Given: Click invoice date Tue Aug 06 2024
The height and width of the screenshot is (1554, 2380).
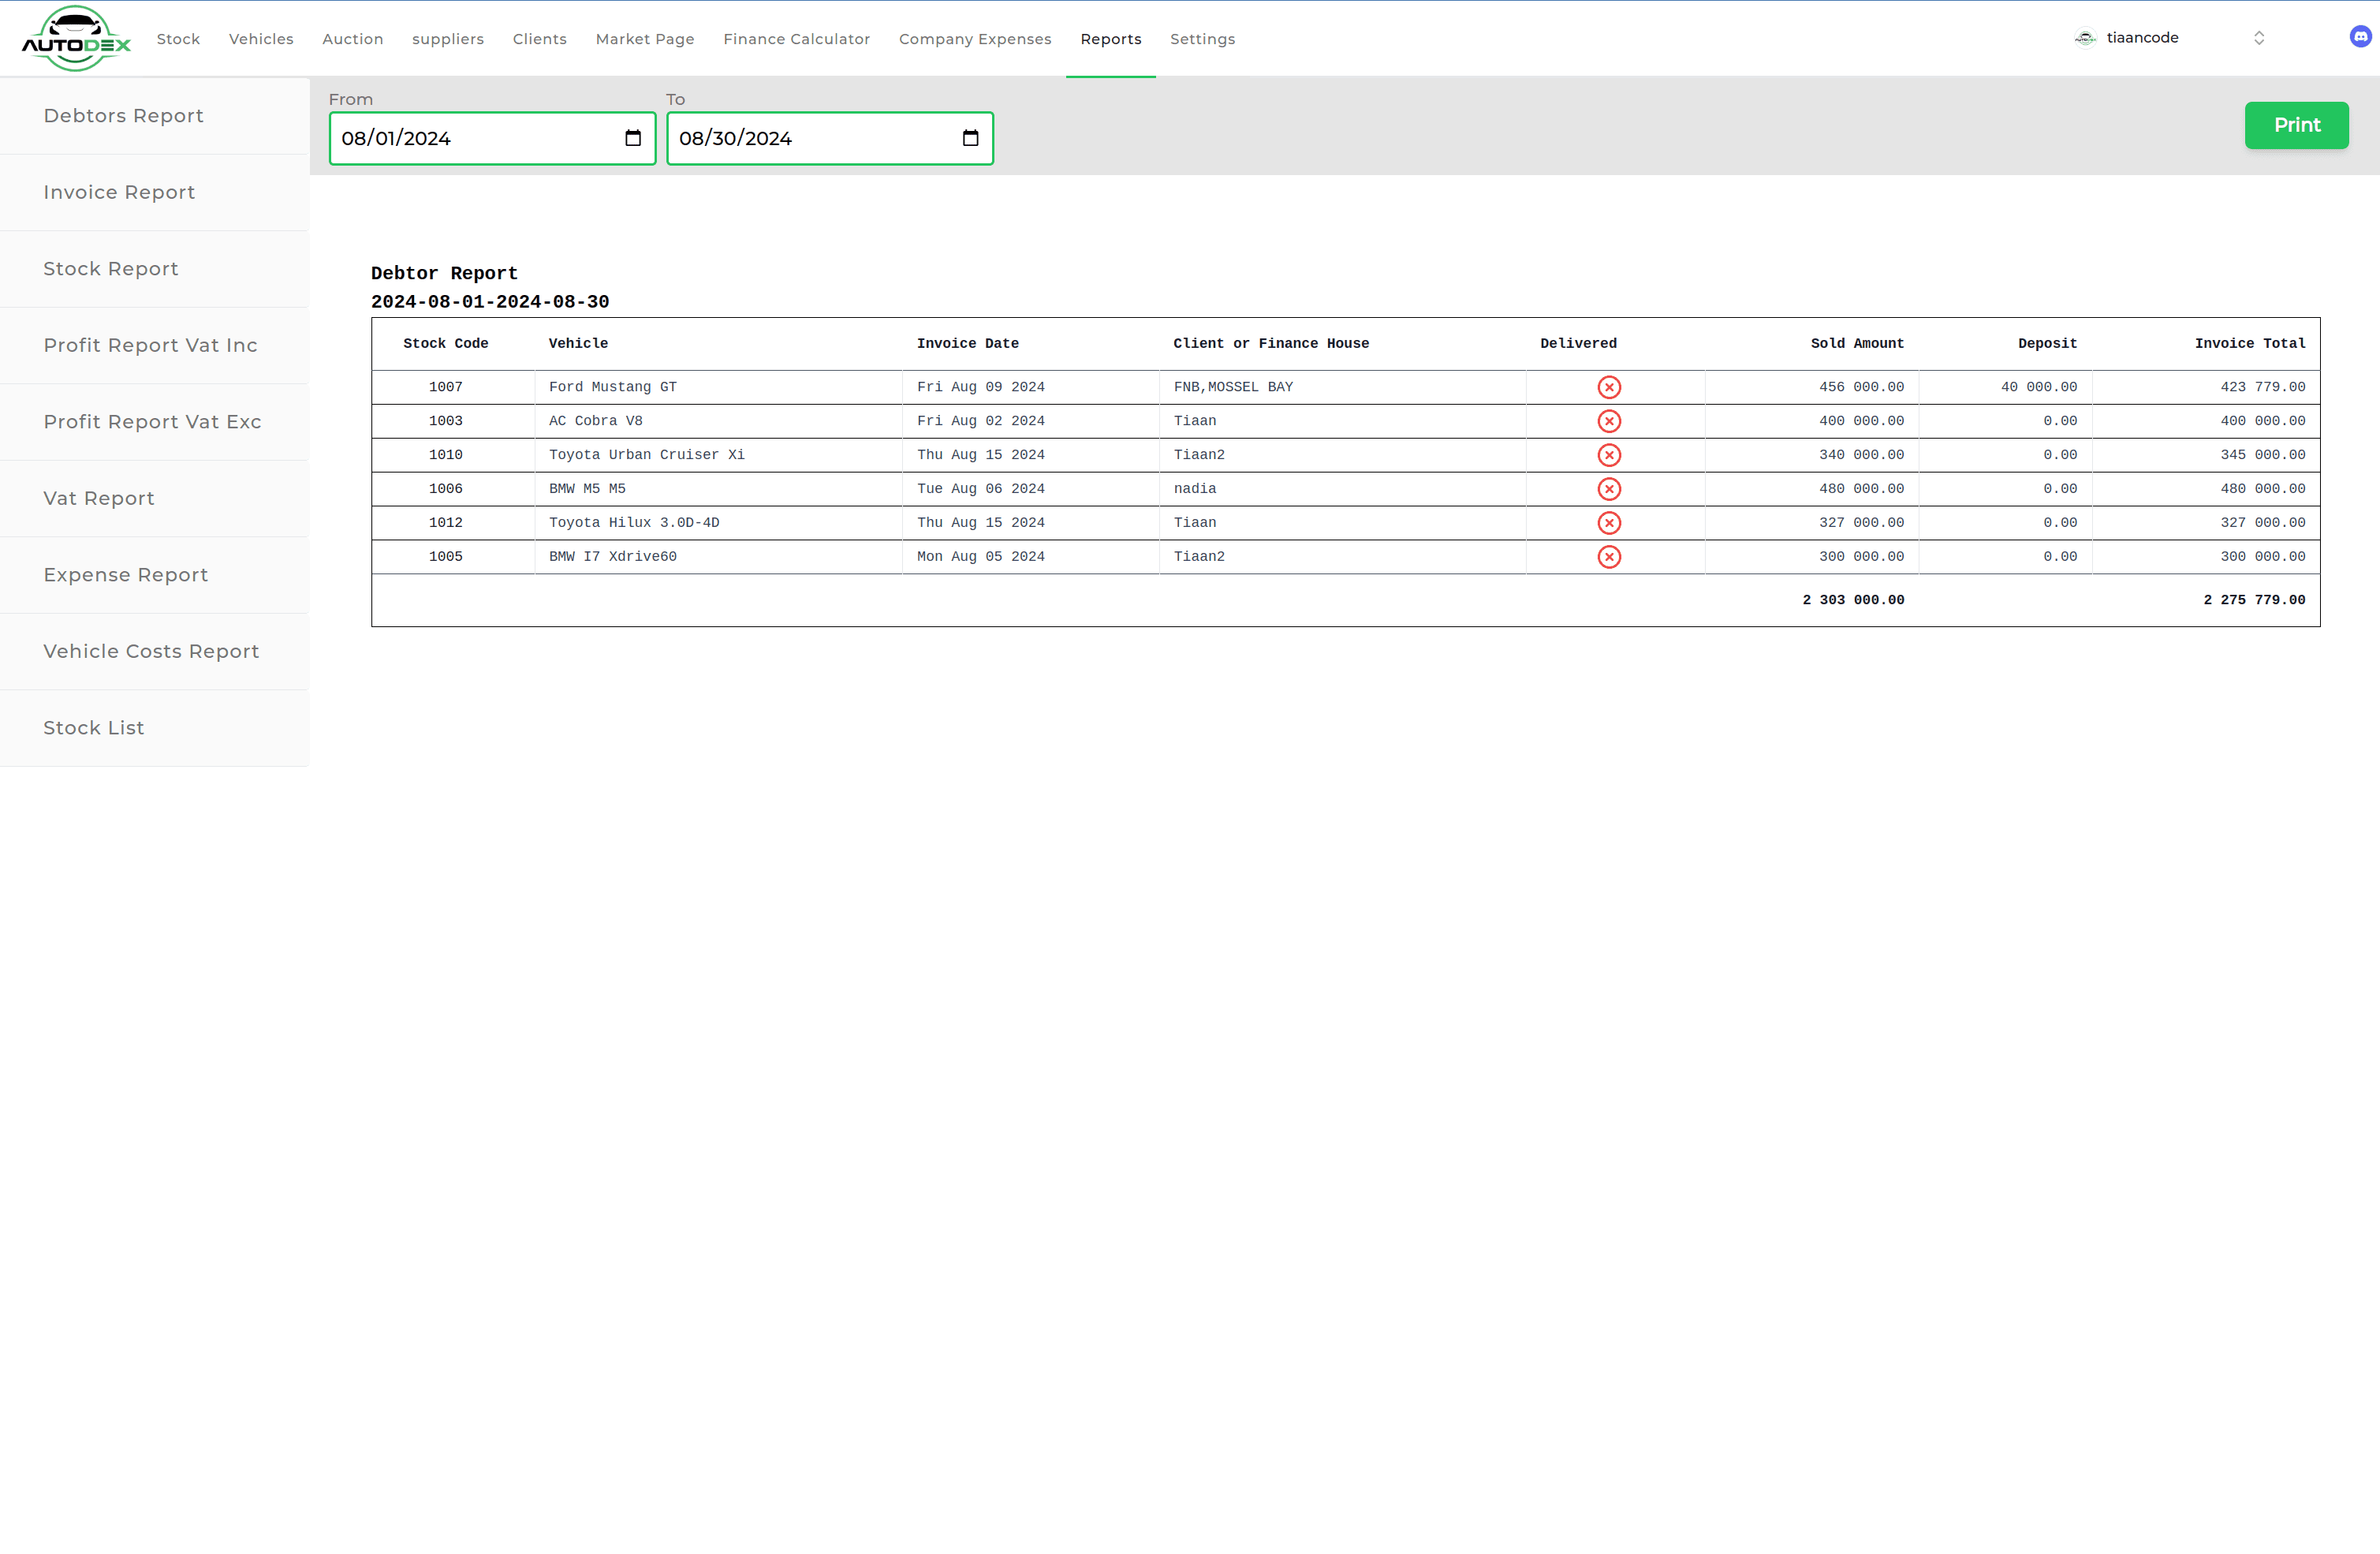Looking at the screenshot, I should (980, 489).
